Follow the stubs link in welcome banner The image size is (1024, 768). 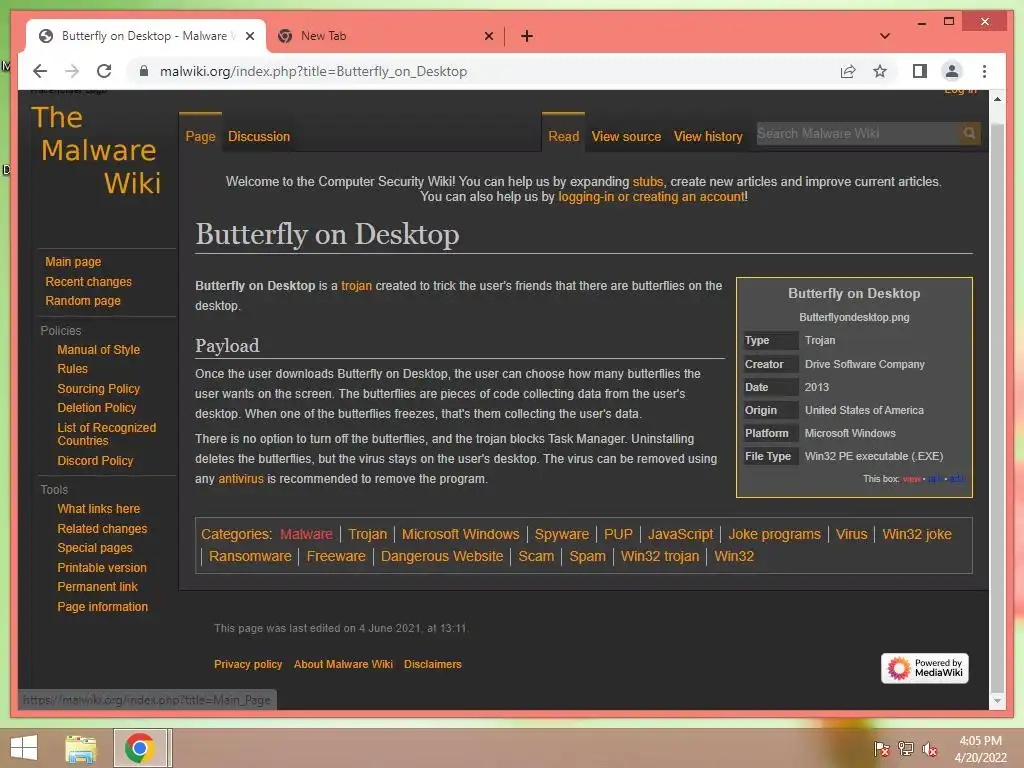tap(647, 182)
